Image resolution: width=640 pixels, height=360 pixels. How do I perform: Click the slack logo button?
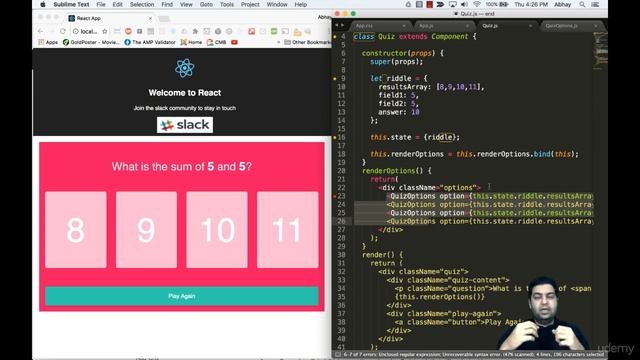click(x=185, y=125)
